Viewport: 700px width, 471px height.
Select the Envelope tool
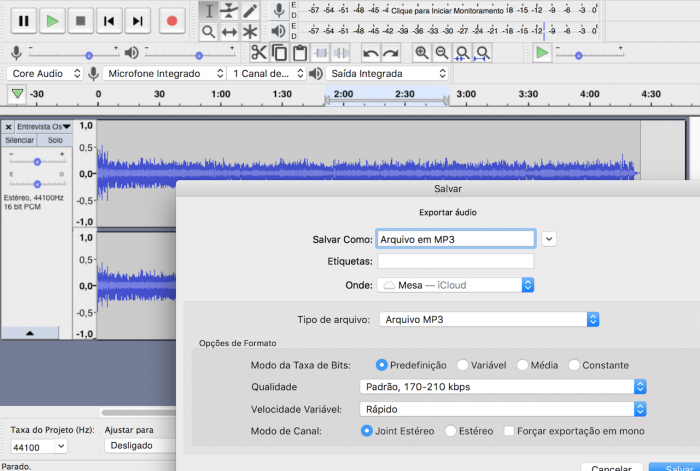pos(229,11)
